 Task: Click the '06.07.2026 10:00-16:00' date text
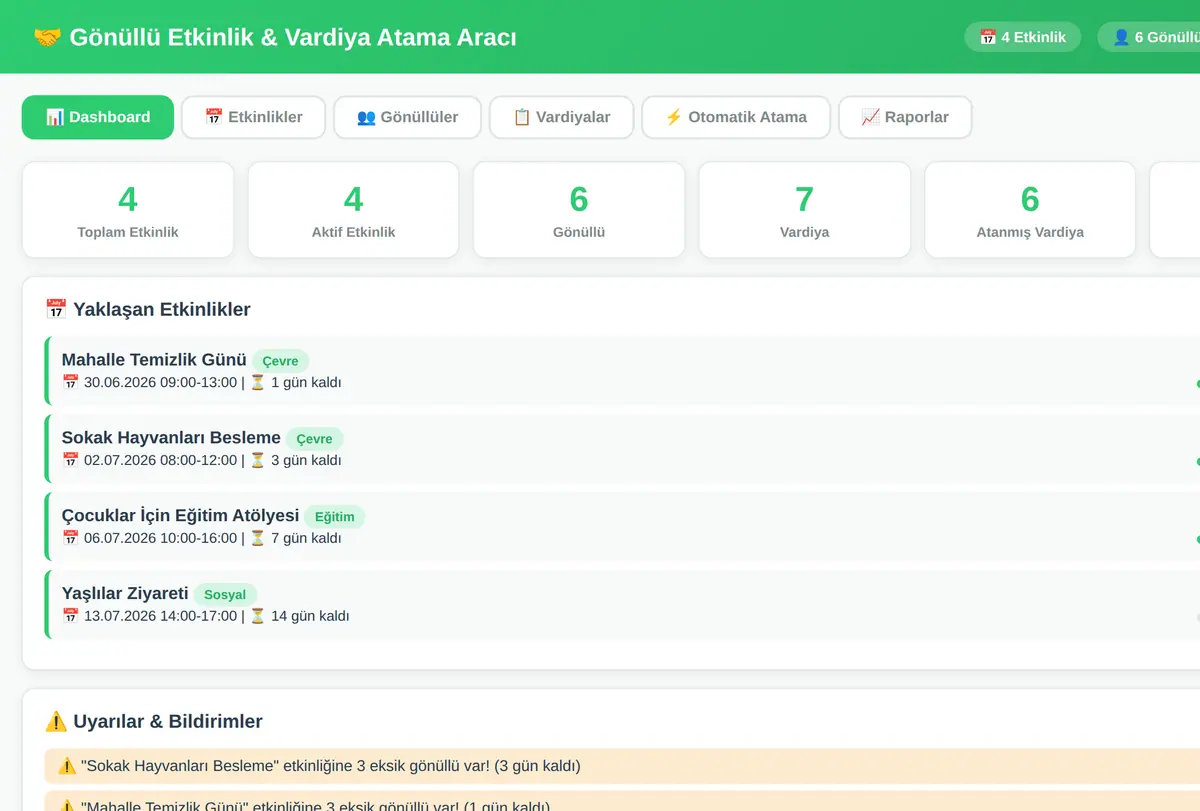click(161, 538)
